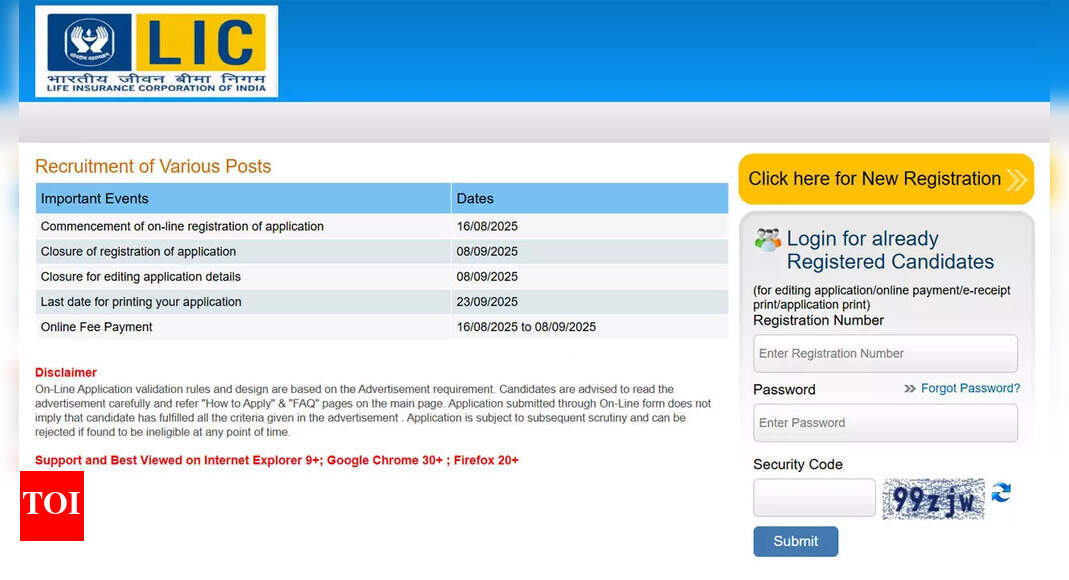Click the Security Code label
Screen dimensions: 1069x580
pyautogui.click(x=798, y=464)
